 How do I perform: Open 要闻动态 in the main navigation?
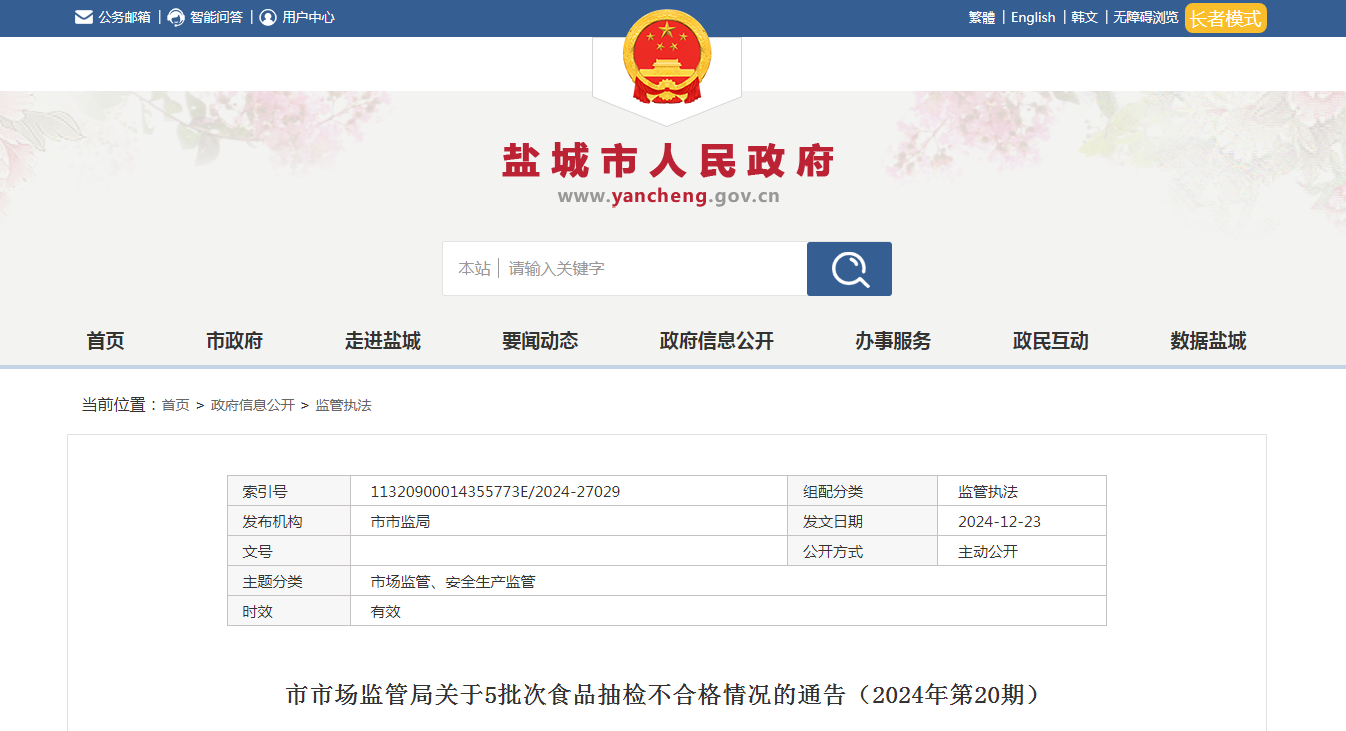(x=540, y=341)
